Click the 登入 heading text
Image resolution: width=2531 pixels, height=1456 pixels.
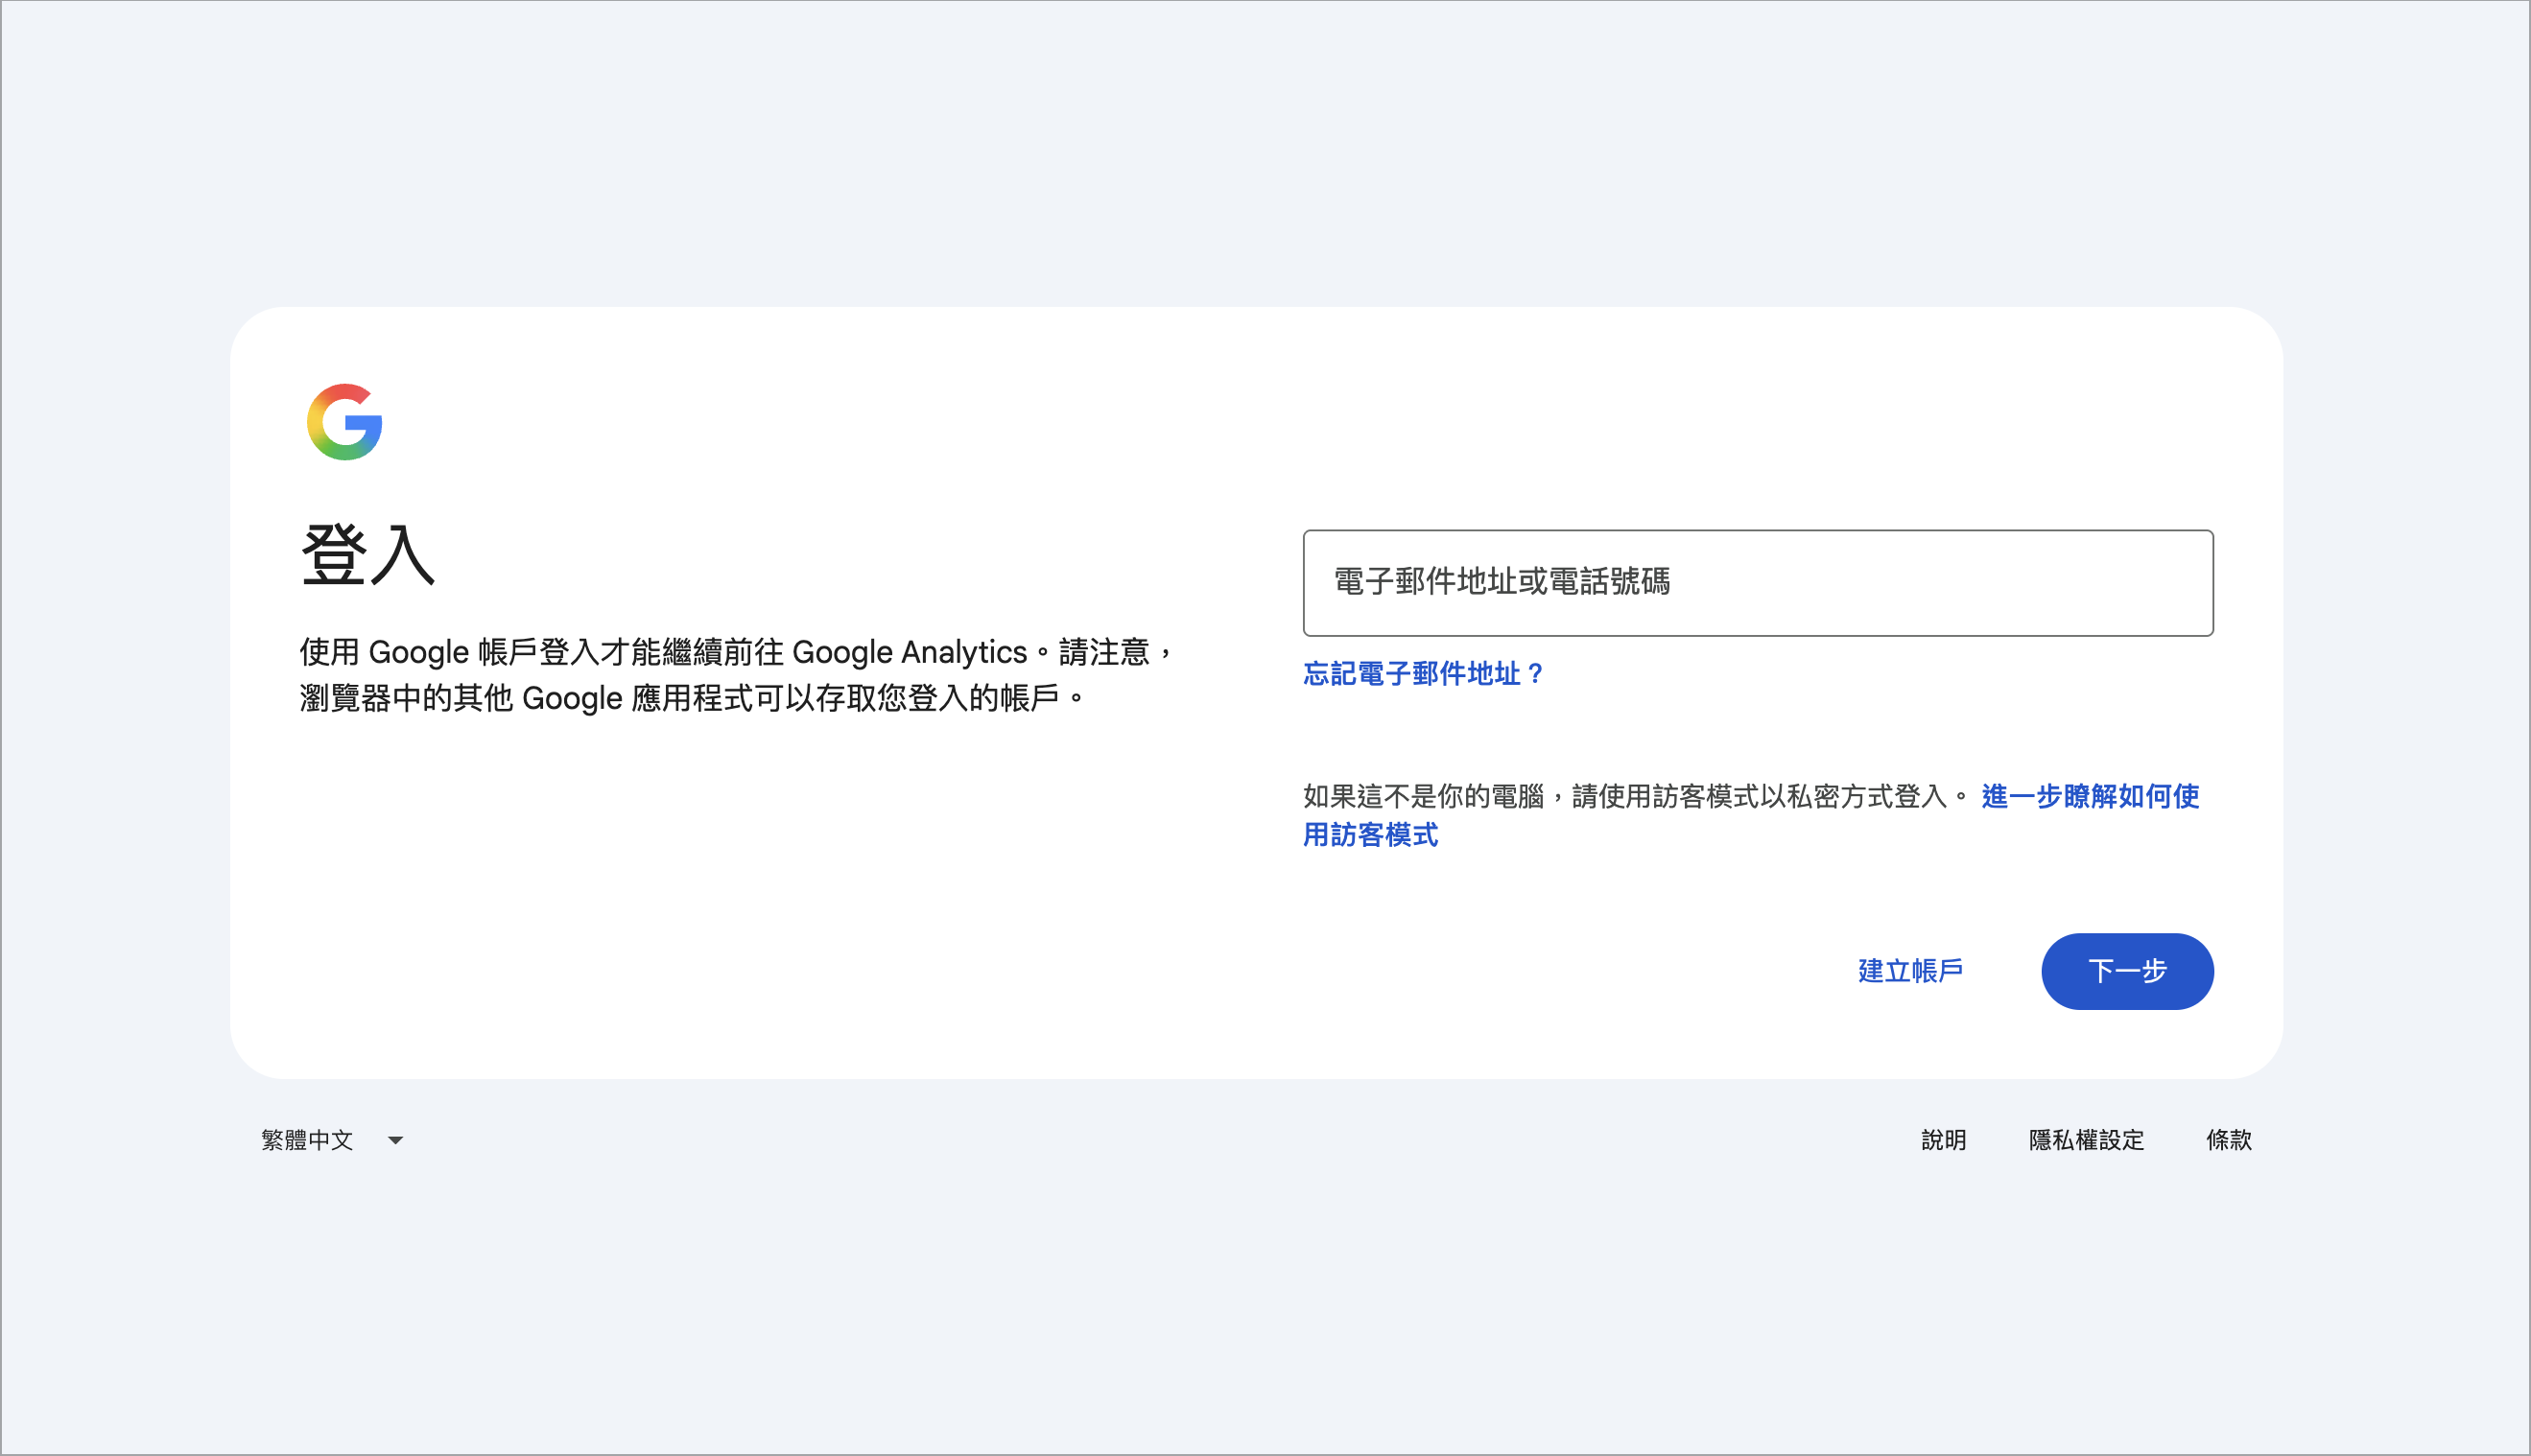(x=368, y=554)
